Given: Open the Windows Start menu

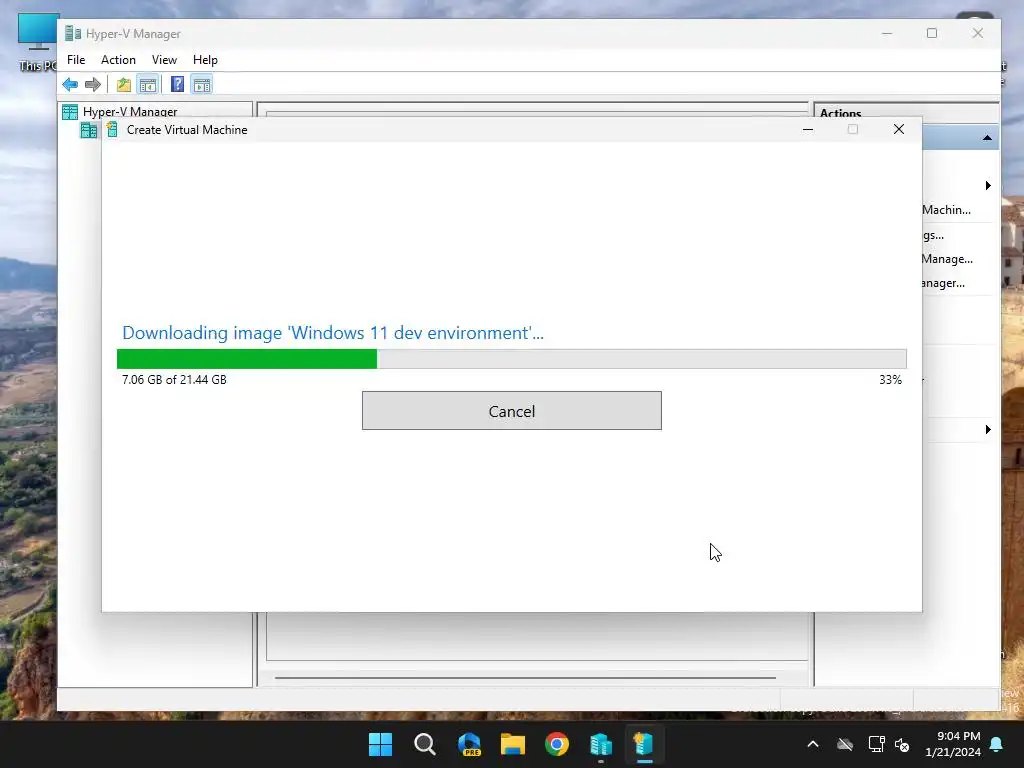Looking at the screenshot, I should [x=380, y=744].
